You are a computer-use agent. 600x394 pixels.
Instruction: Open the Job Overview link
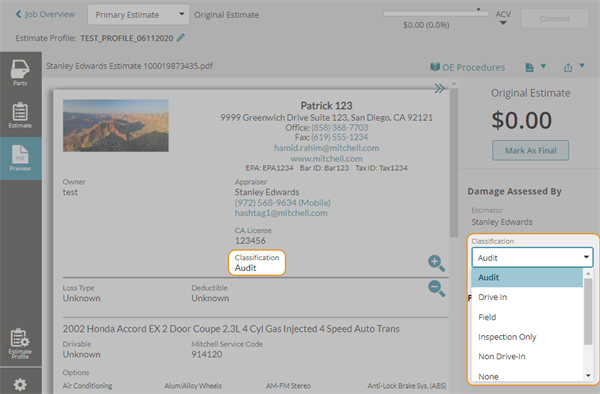click(x=50, y=14)
